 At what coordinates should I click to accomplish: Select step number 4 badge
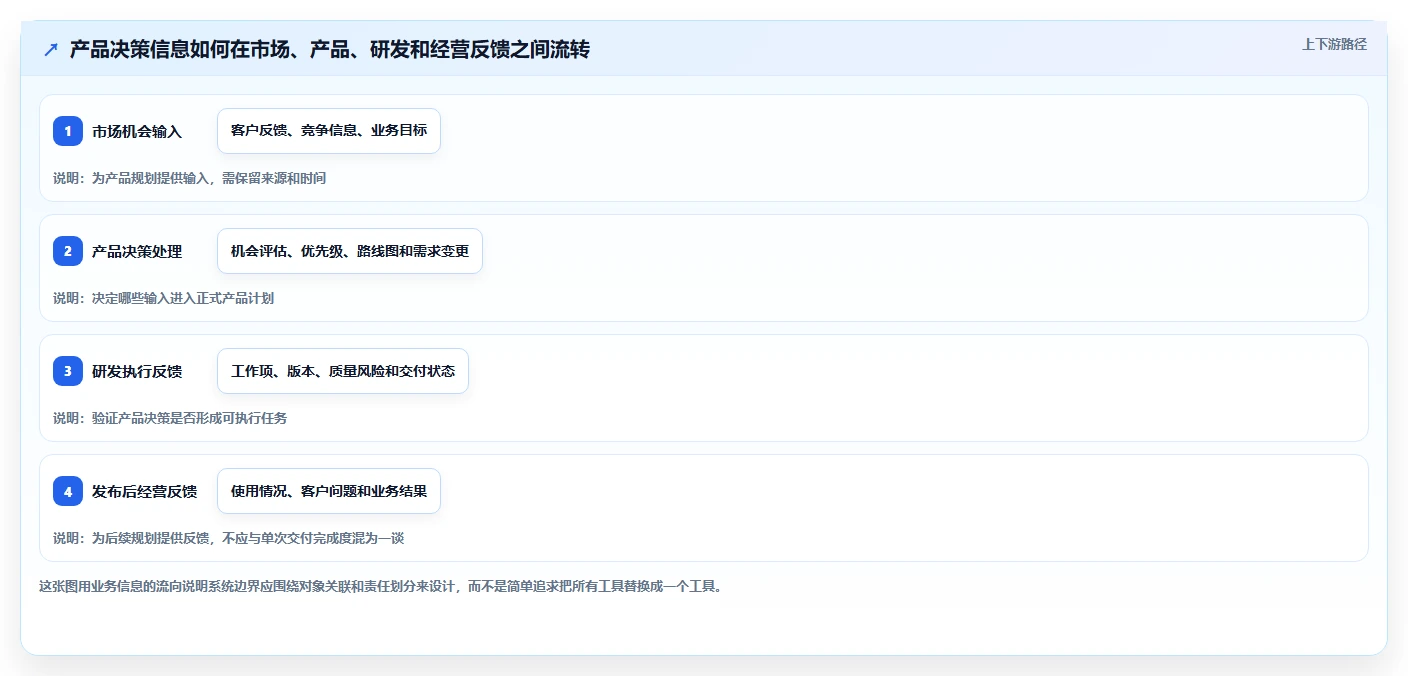[68, 491]
